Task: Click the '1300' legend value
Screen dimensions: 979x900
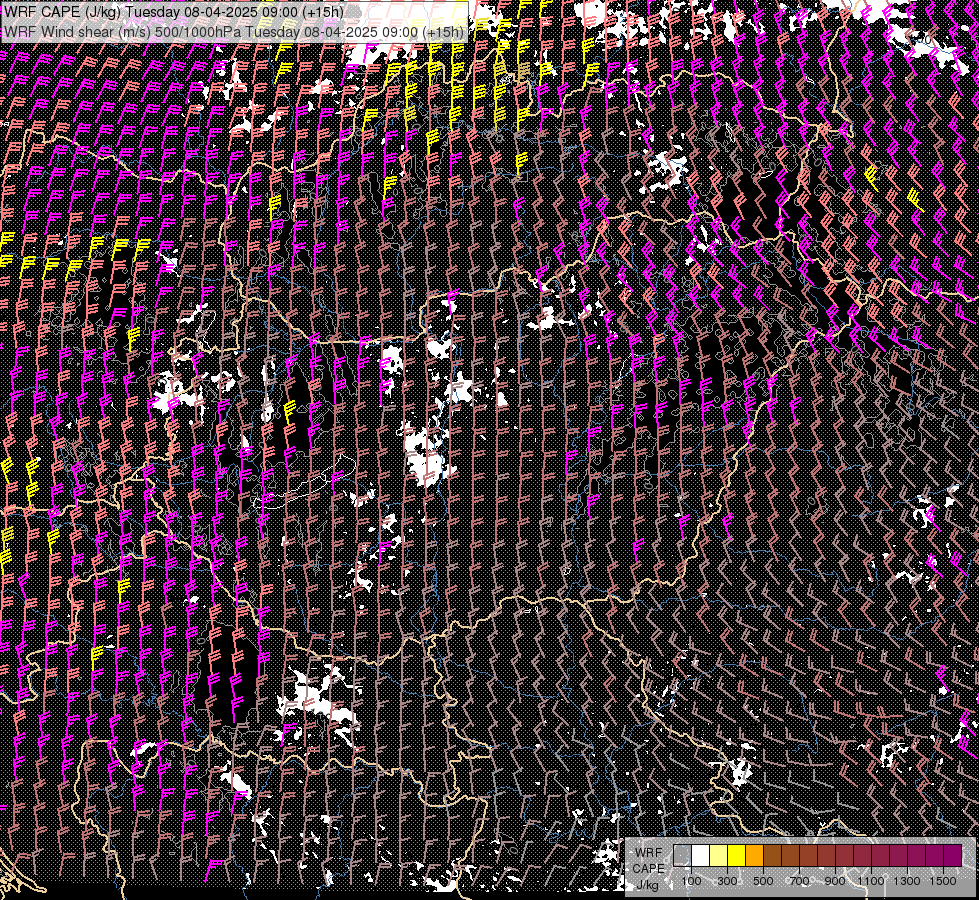Action: (x=907, y=881)
